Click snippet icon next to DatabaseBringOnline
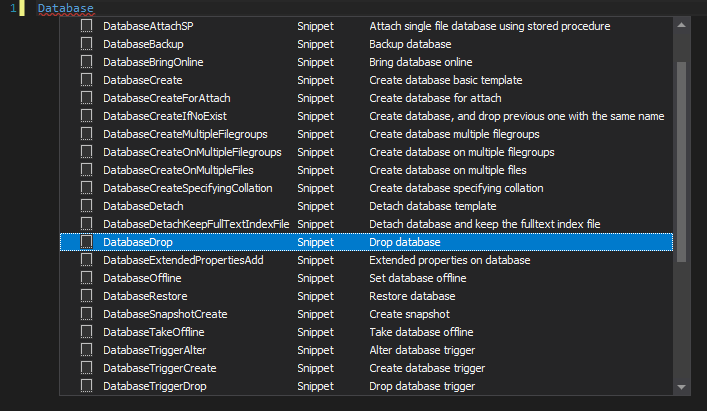This screenshot has height=411, width=707. point(87,62)
